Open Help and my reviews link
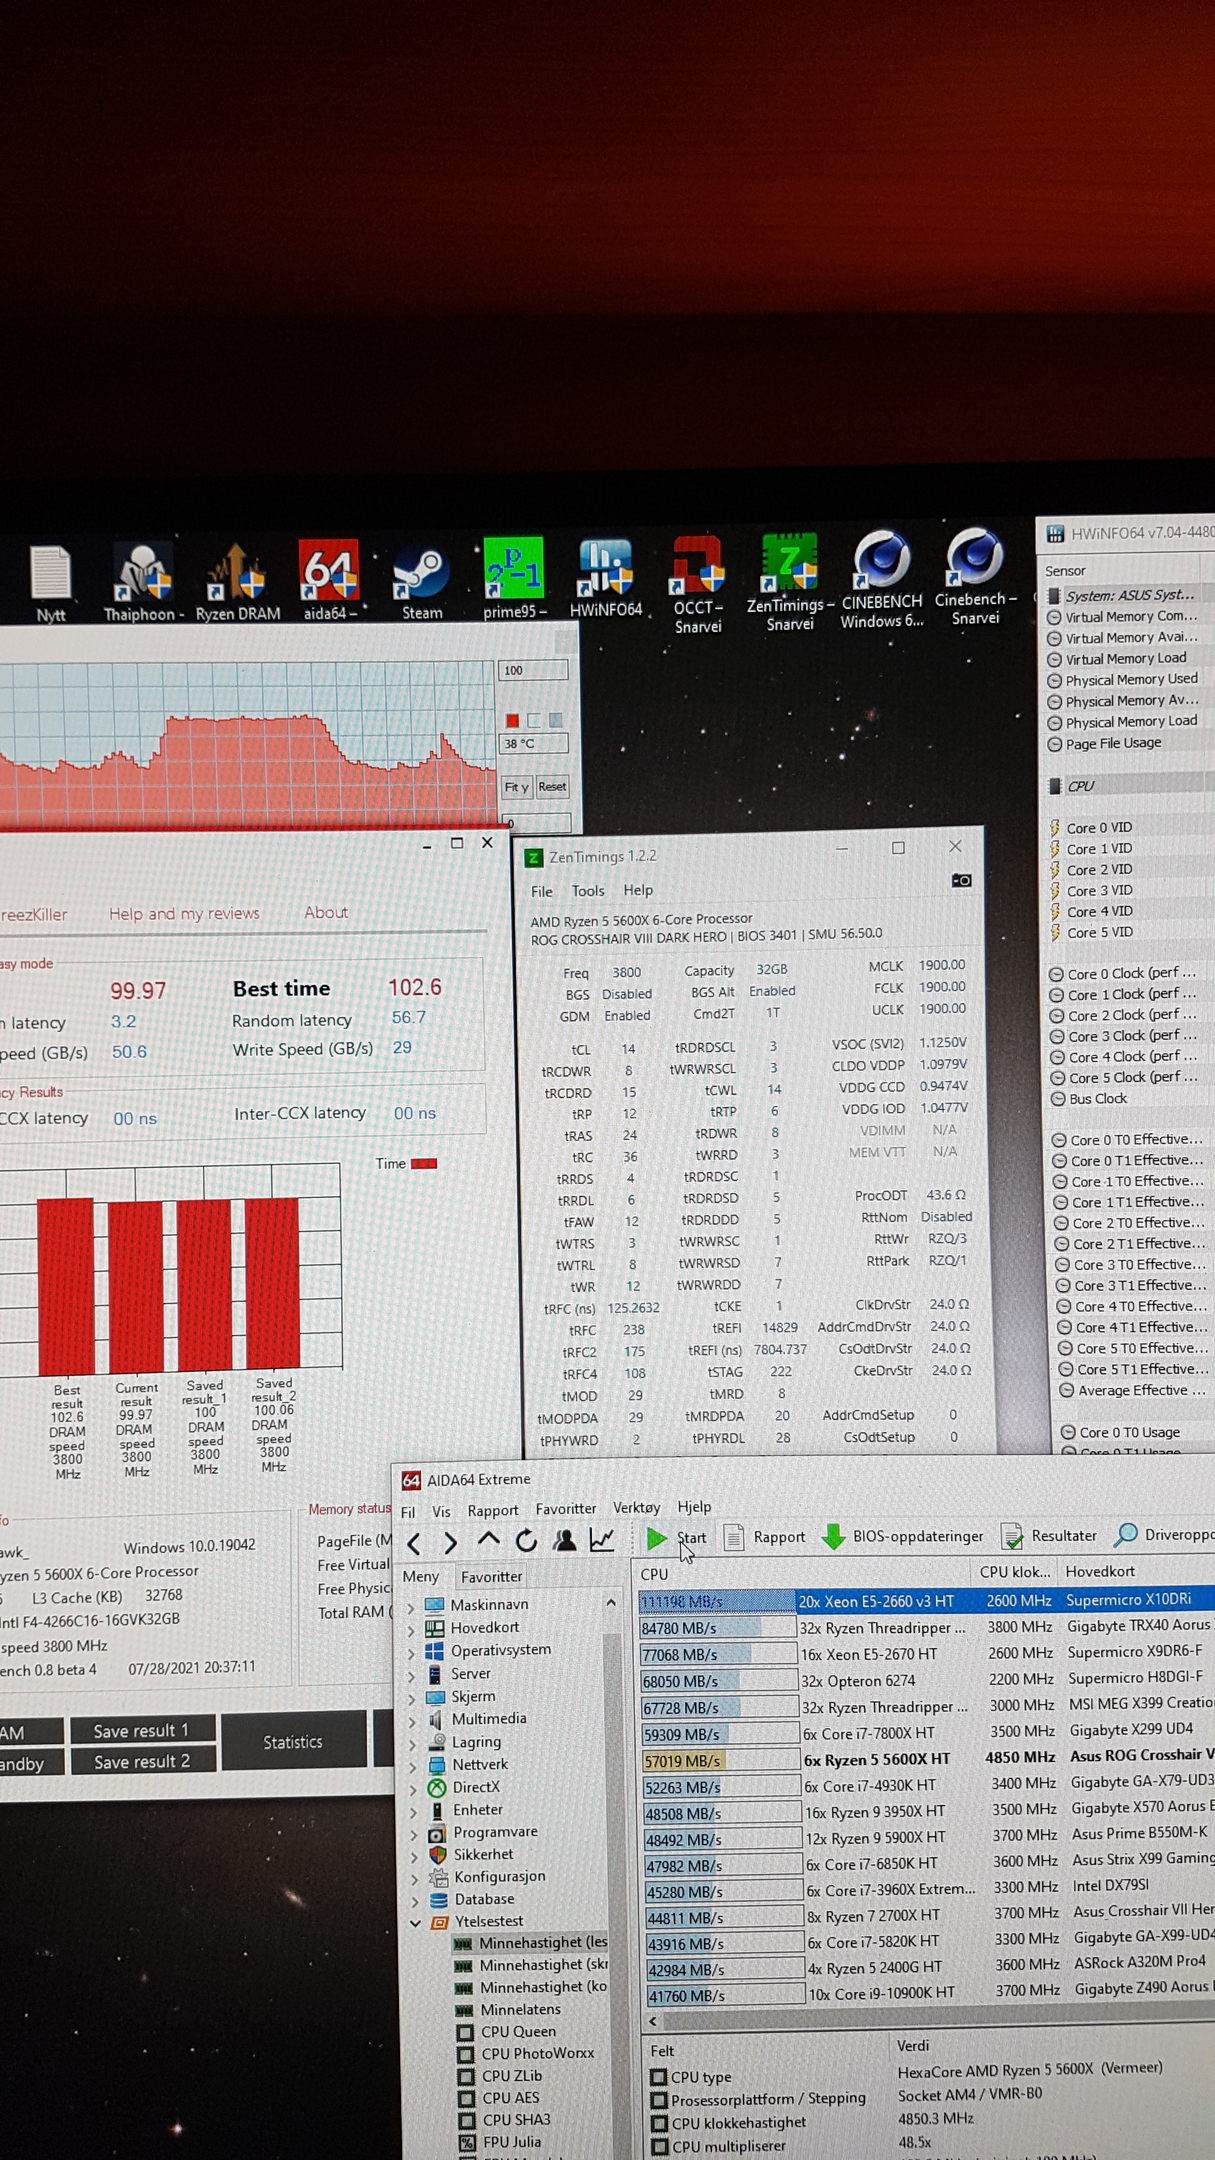Image resolution: width=1215 pixels, height=2160 pixels. pos(184,914)
